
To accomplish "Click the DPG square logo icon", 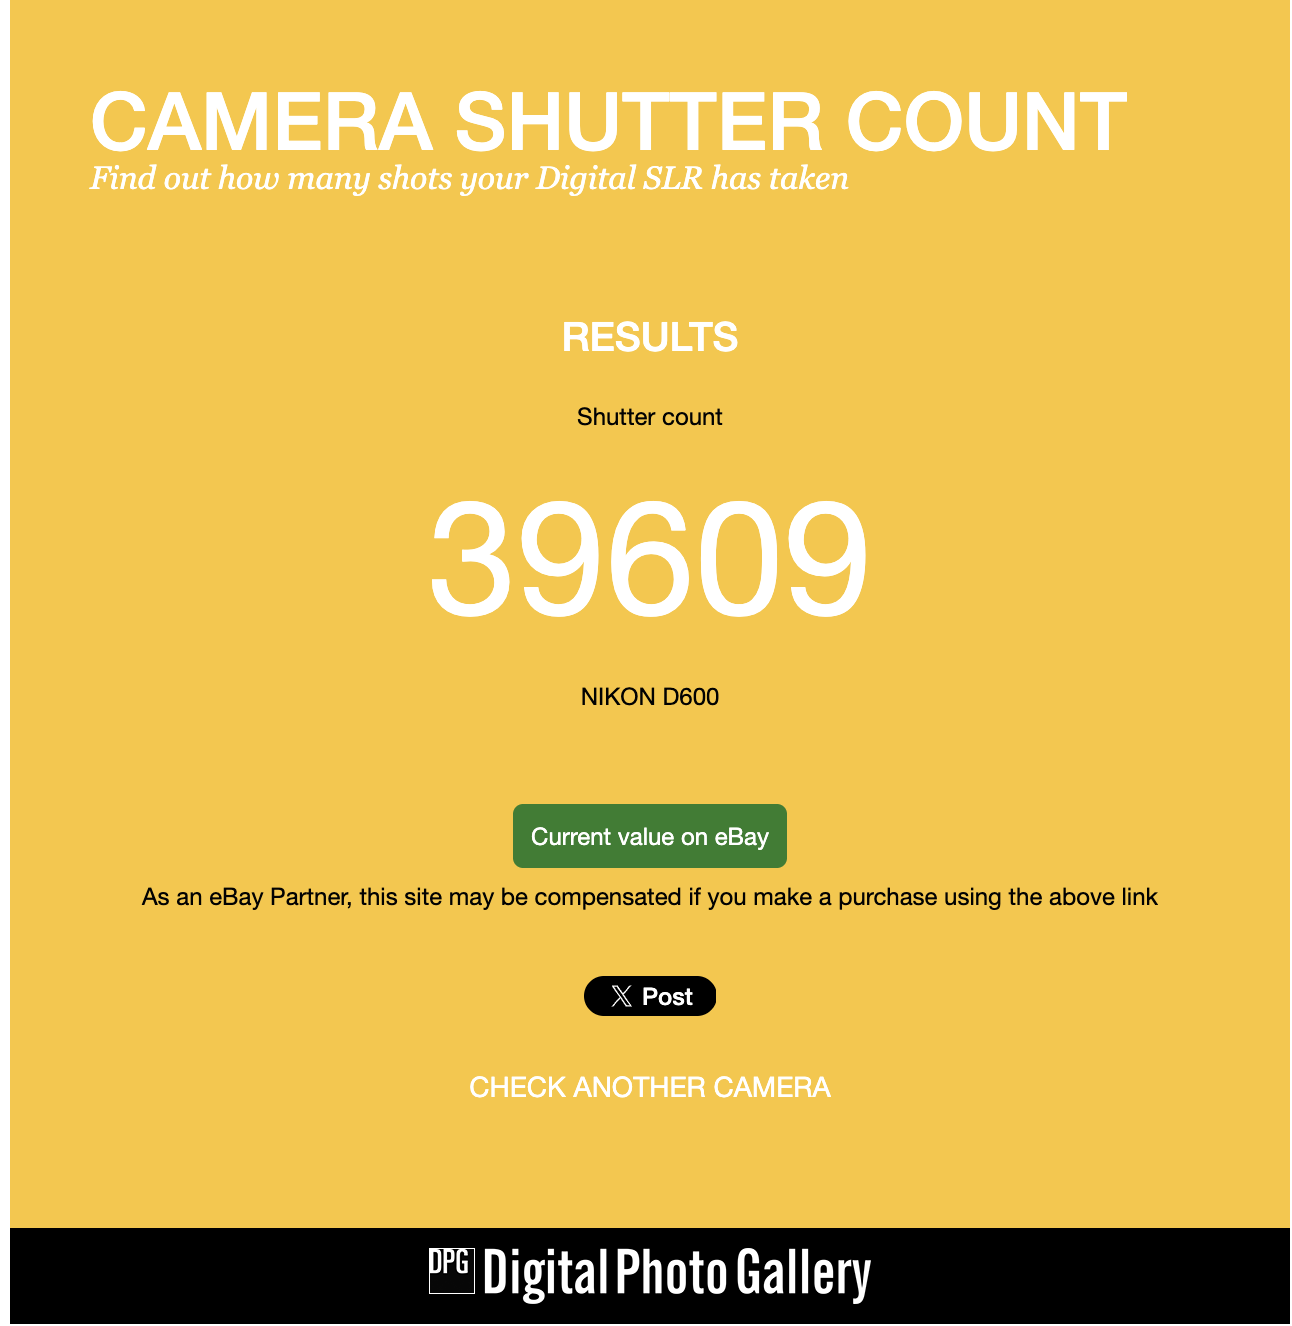I will click(x=451, y=1271).
